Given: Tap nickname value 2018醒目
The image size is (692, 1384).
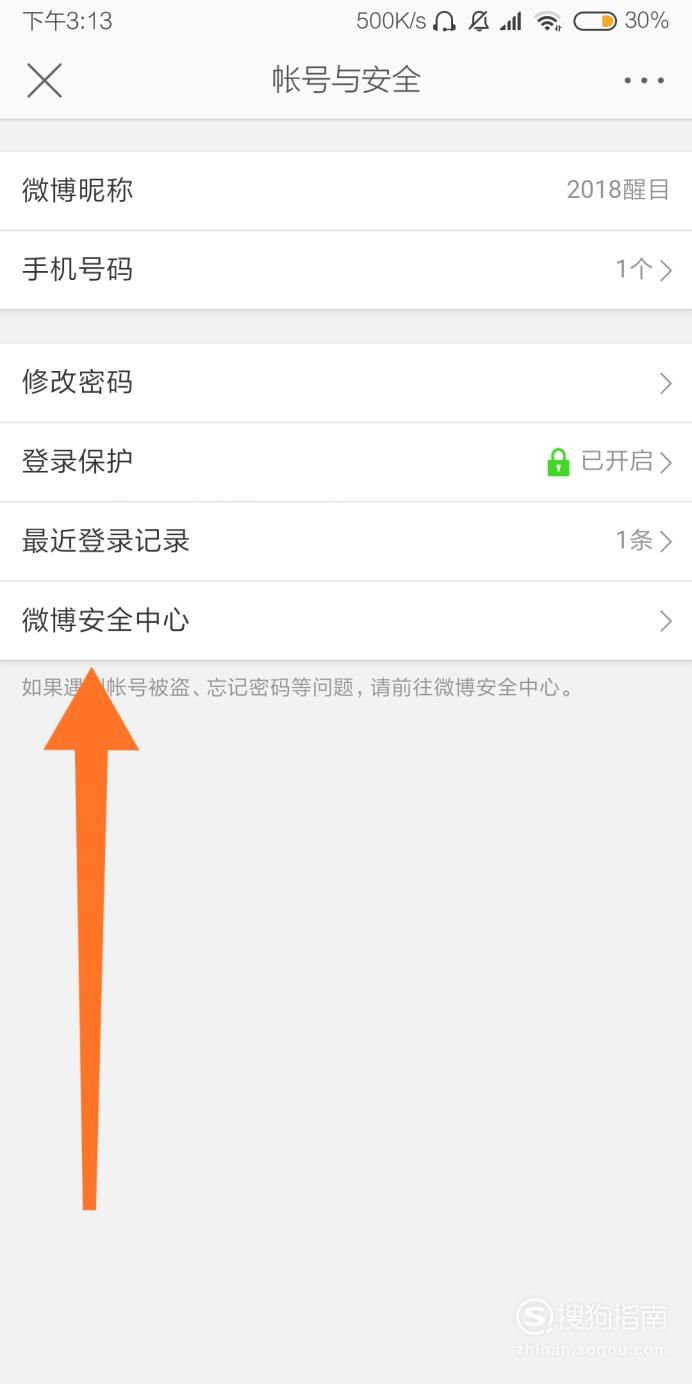Looking at the screenshot, I should click(x=618, y=190).
